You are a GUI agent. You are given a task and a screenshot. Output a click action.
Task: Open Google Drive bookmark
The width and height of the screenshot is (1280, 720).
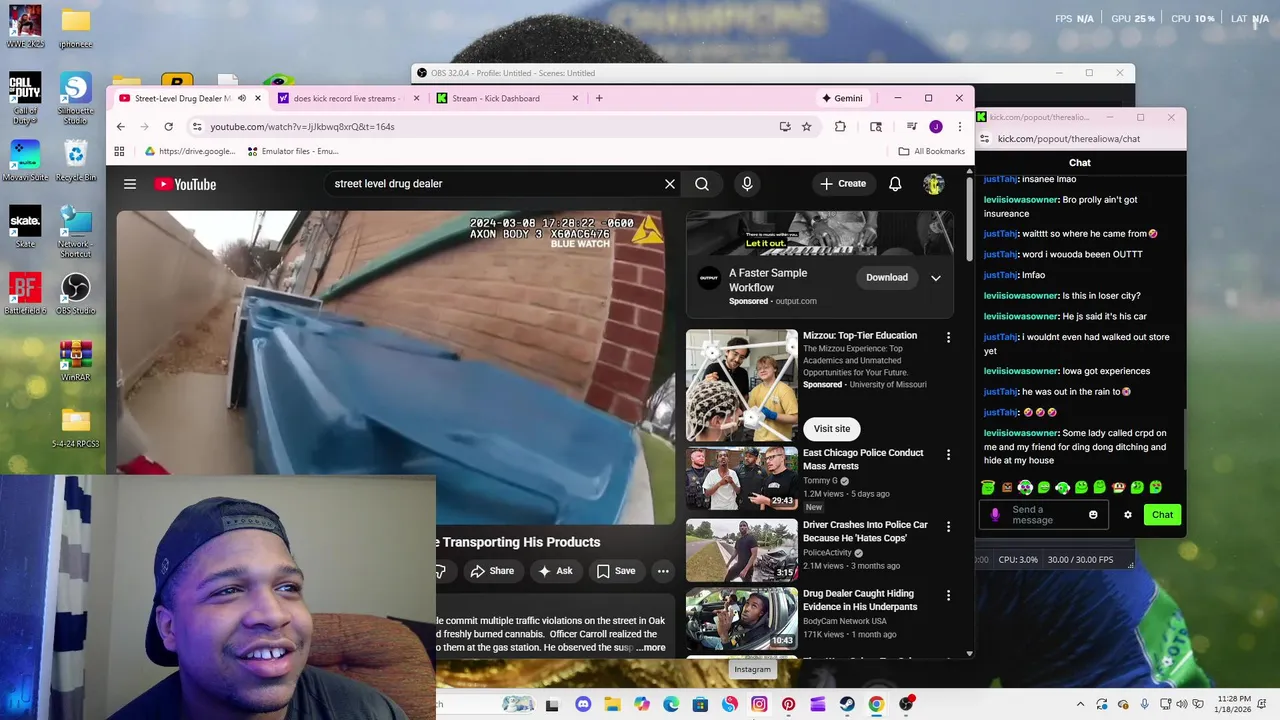tap(190, 151)
